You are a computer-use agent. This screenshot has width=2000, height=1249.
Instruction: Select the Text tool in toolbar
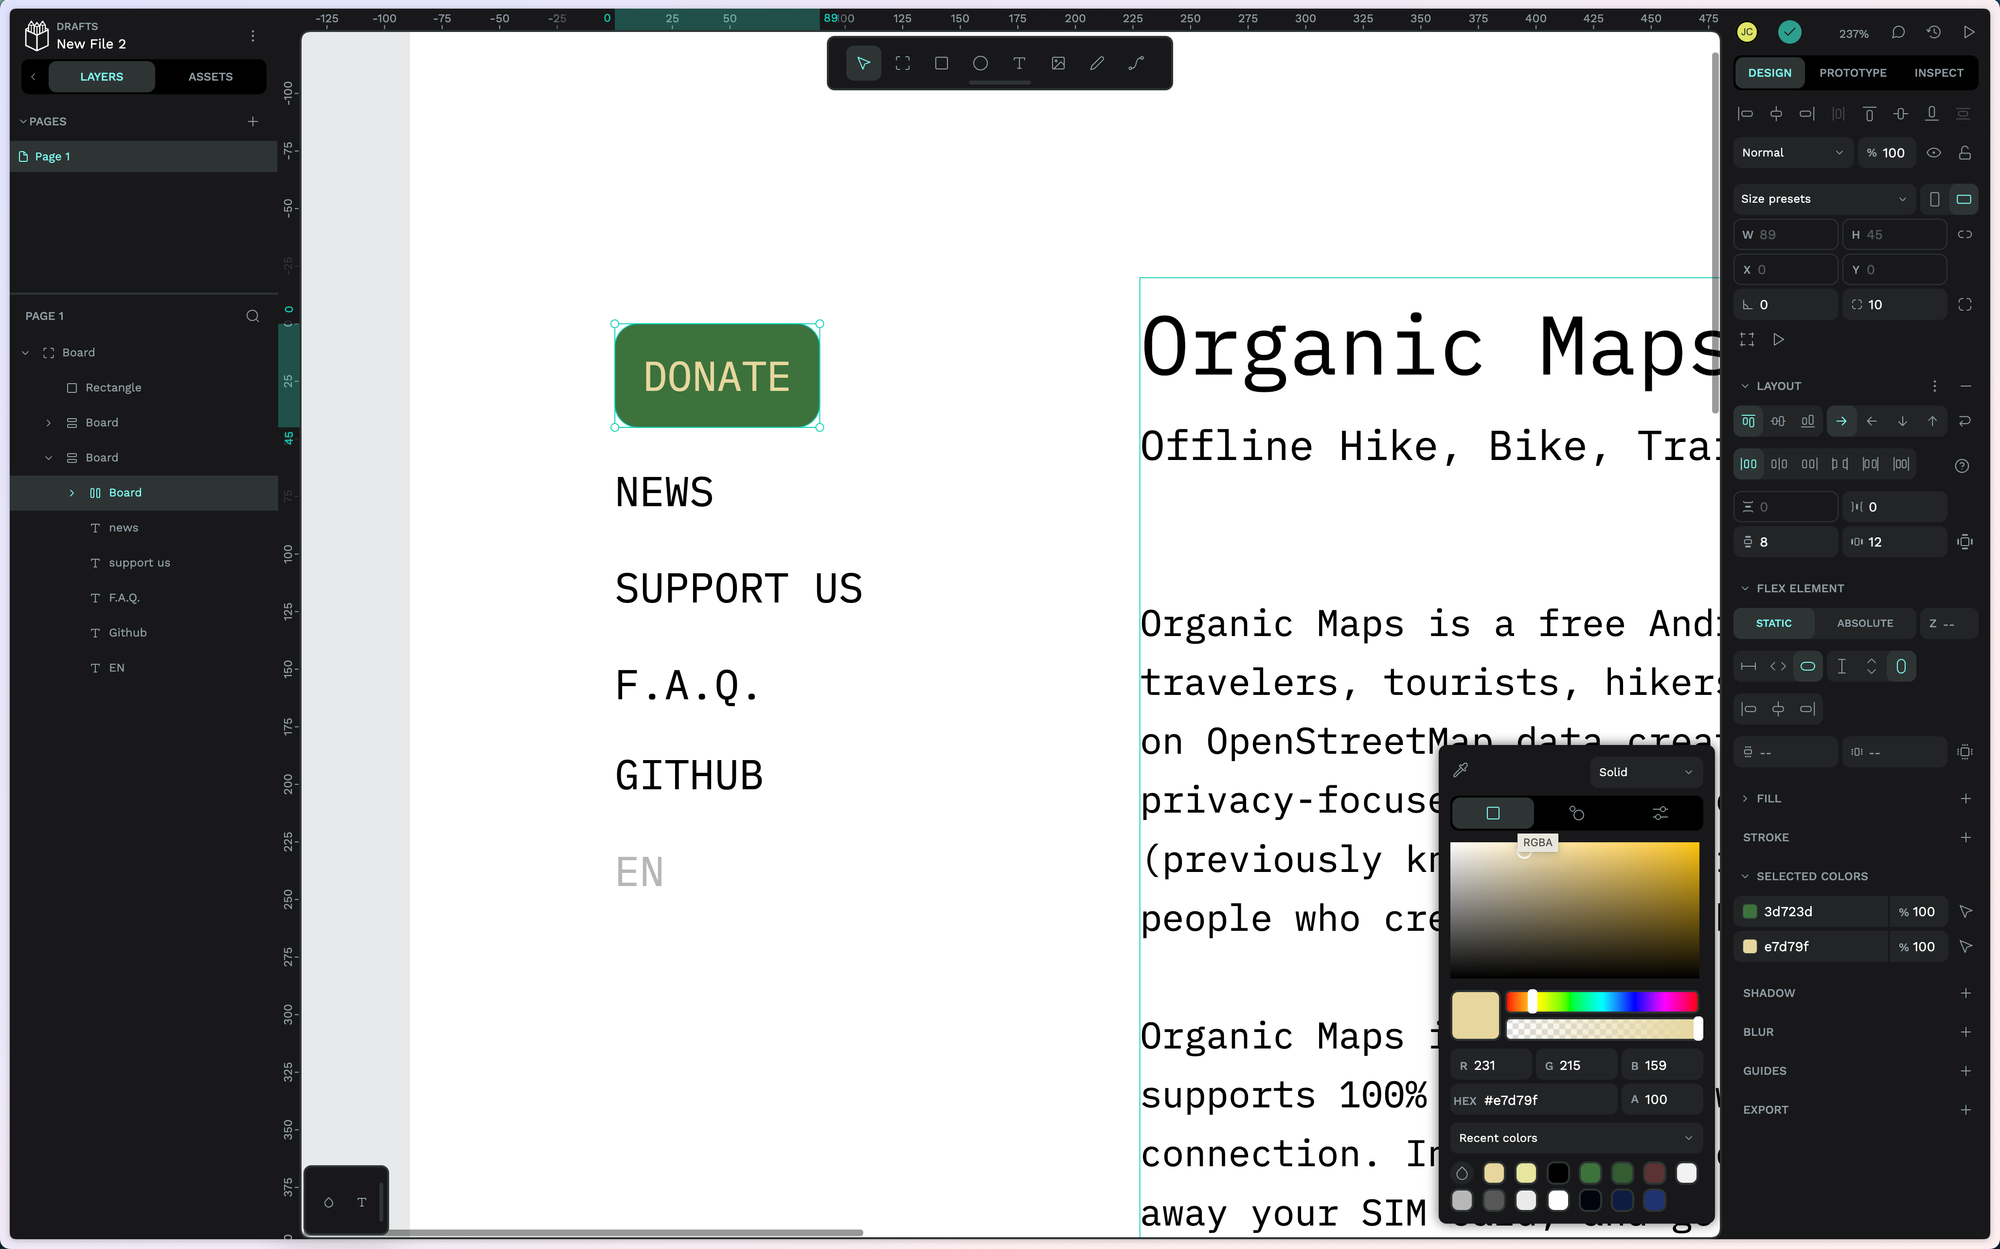1019,63
